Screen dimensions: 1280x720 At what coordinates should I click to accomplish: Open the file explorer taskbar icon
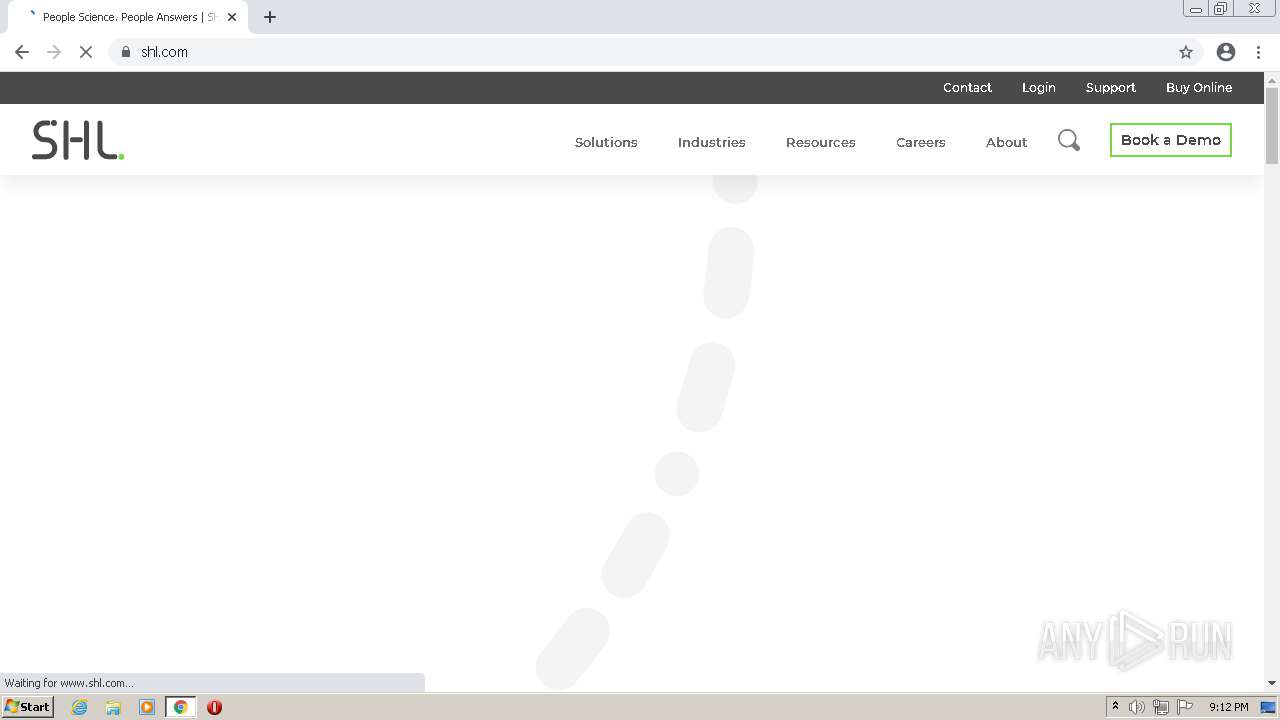[x=113, y=707]
